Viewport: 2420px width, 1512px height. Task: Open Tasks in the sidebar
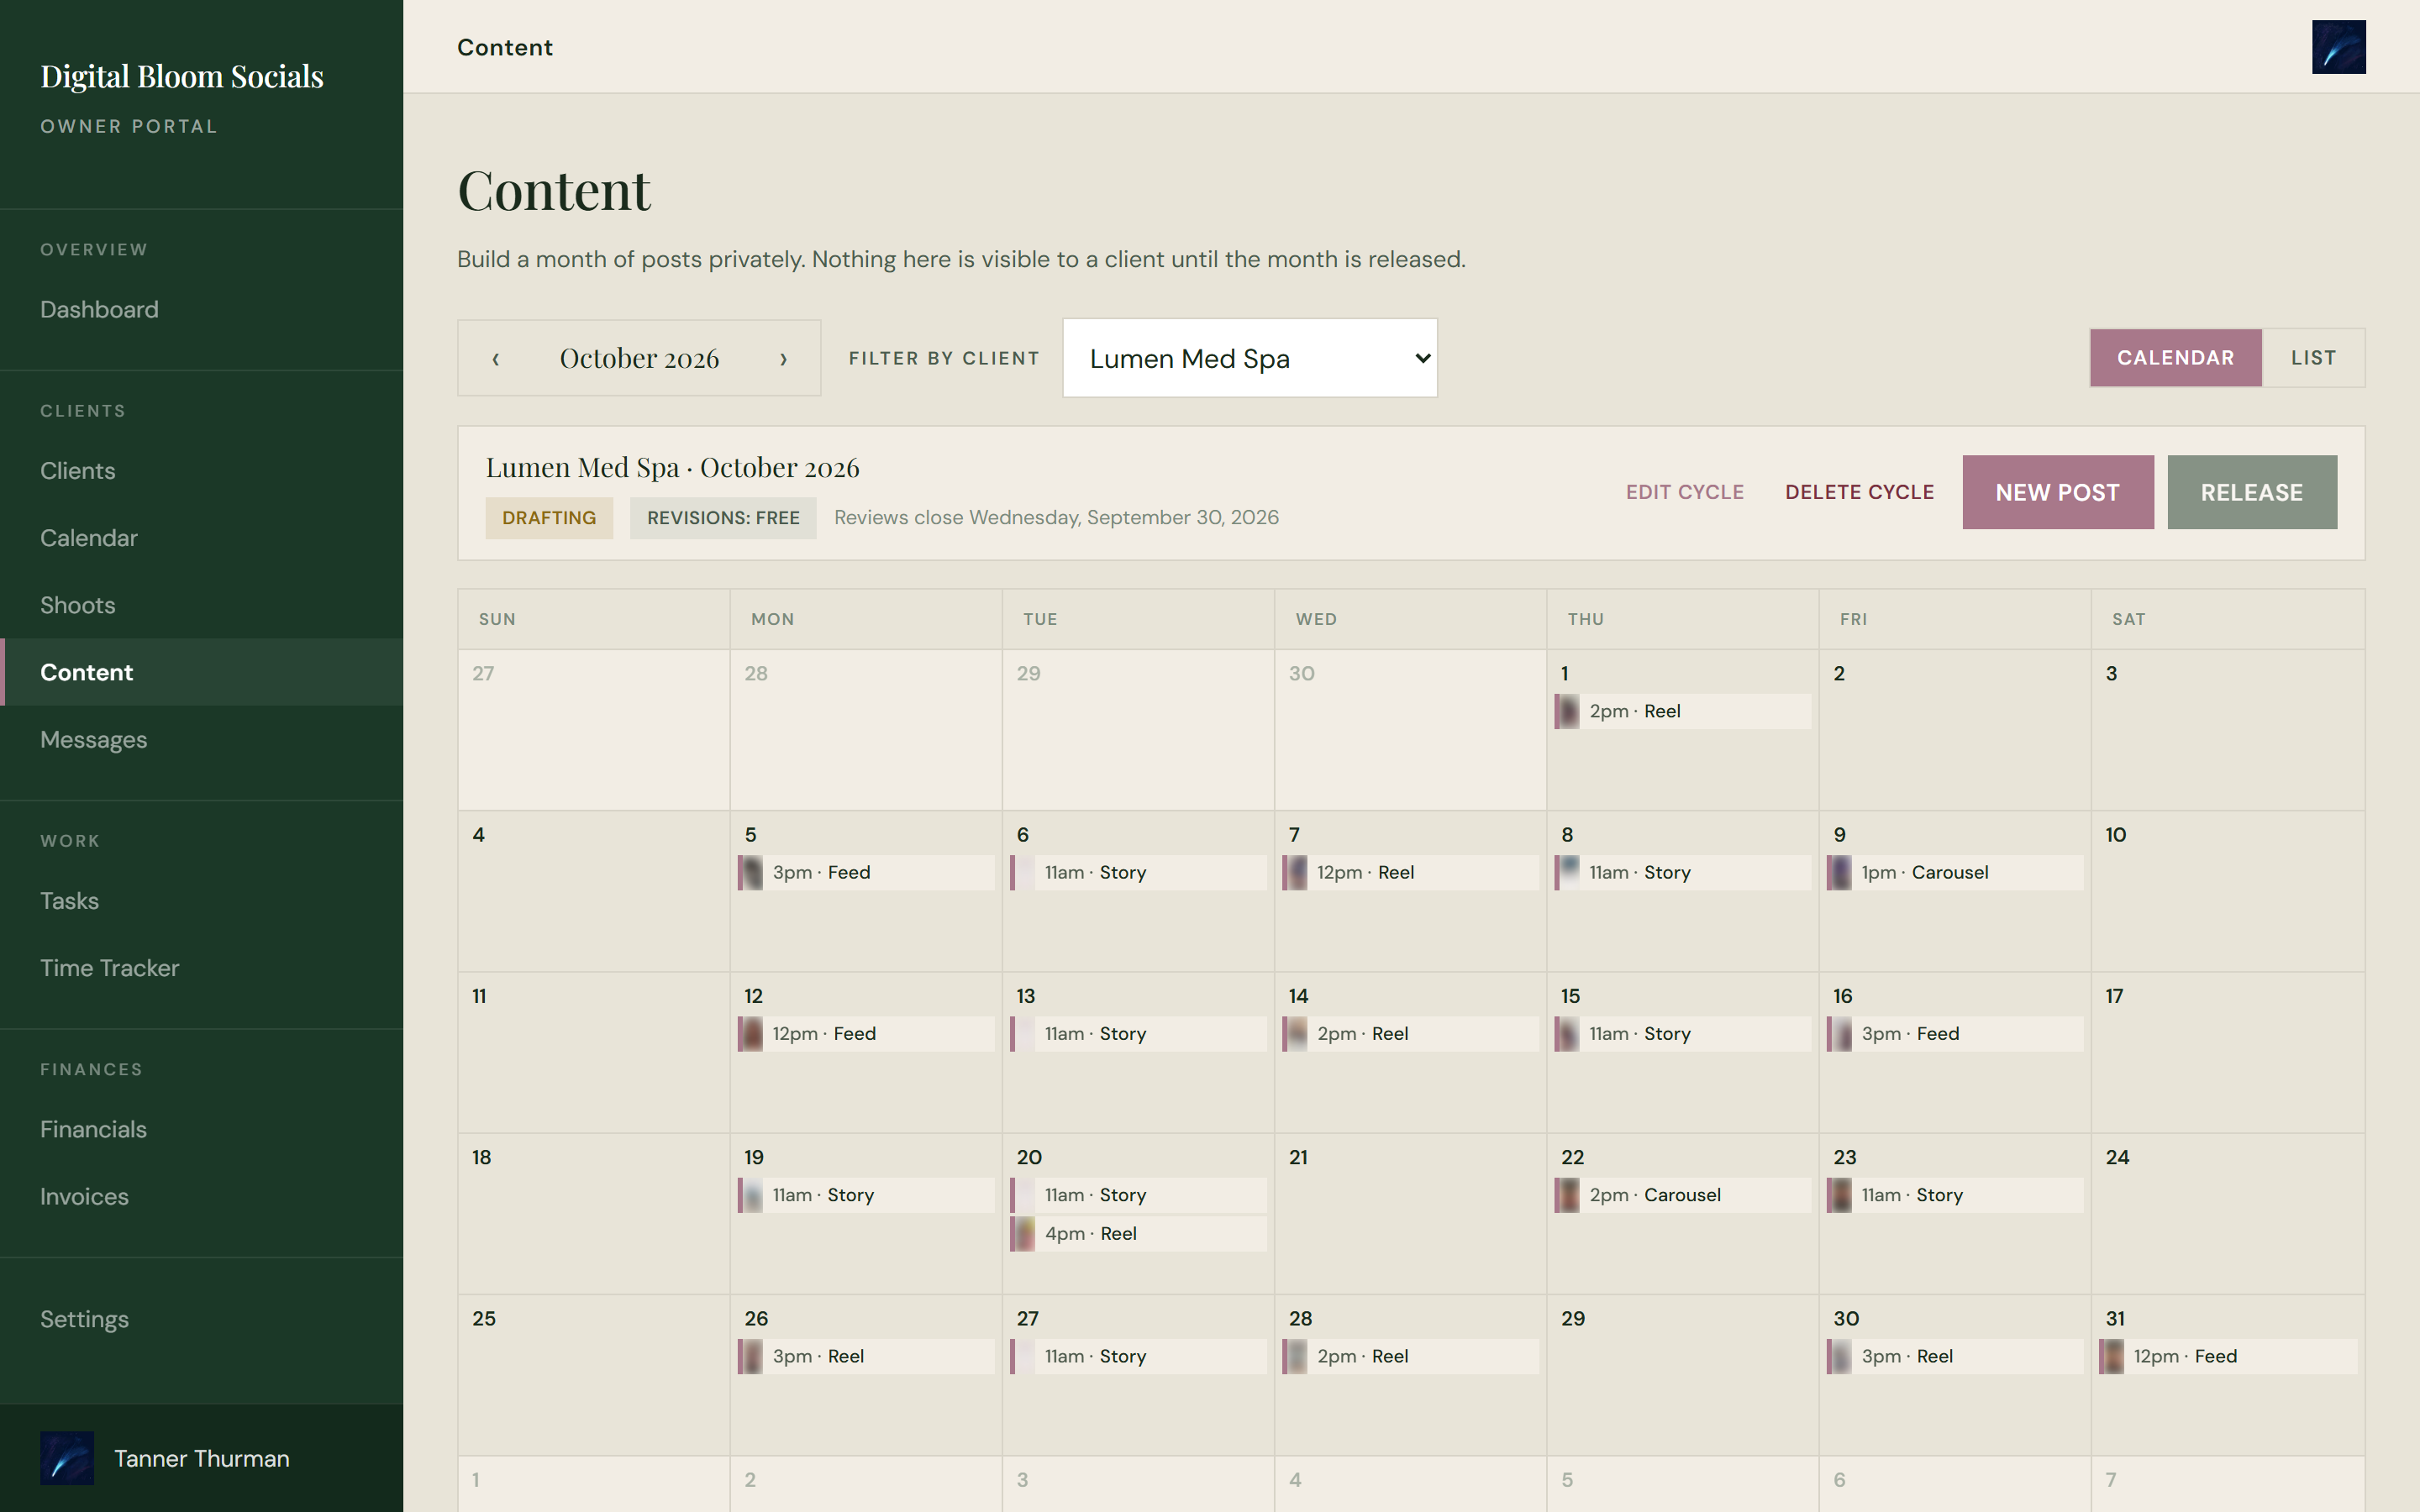201,901
